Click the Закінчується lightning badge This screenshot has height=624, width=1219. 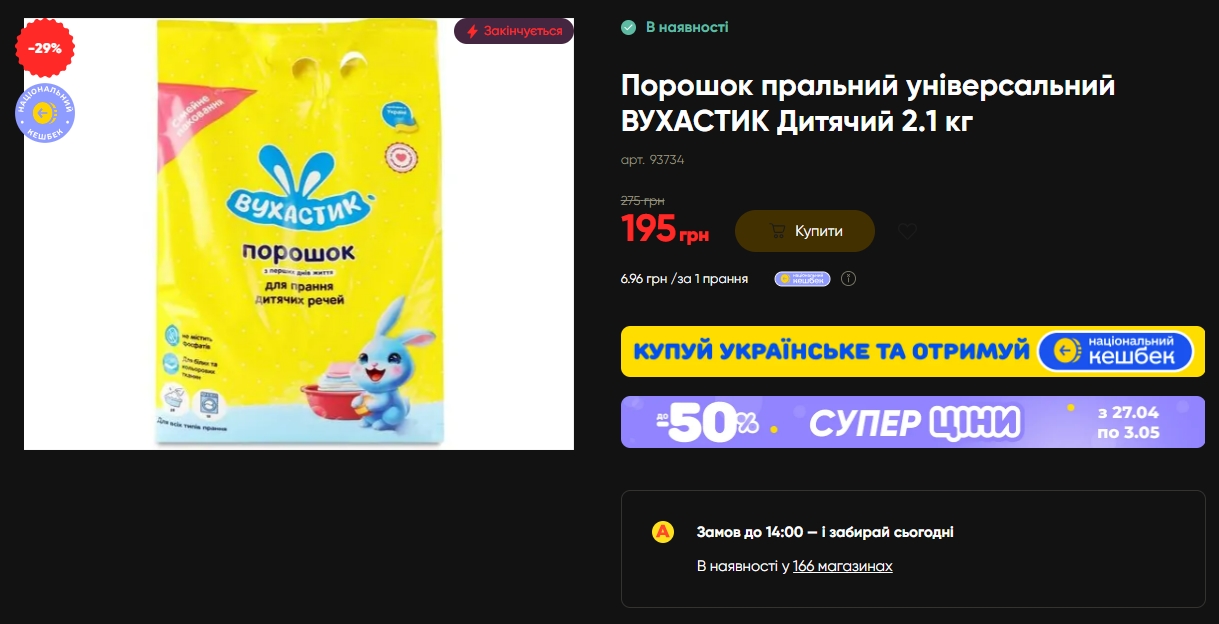point(514,31)
